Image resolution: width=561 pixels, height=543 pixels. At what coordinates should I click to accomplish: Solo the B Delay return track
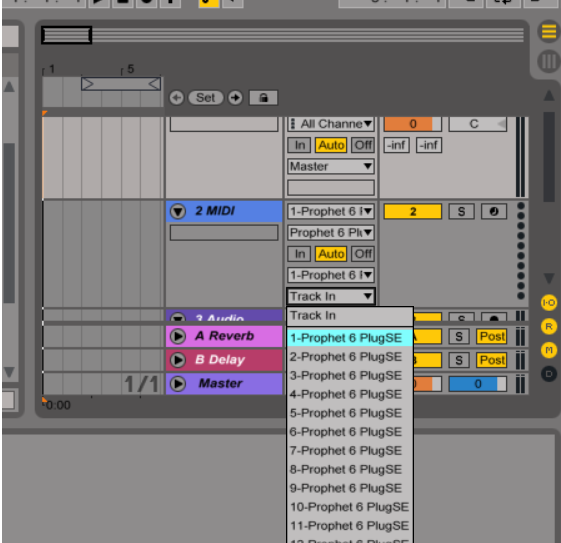(459, 360)
